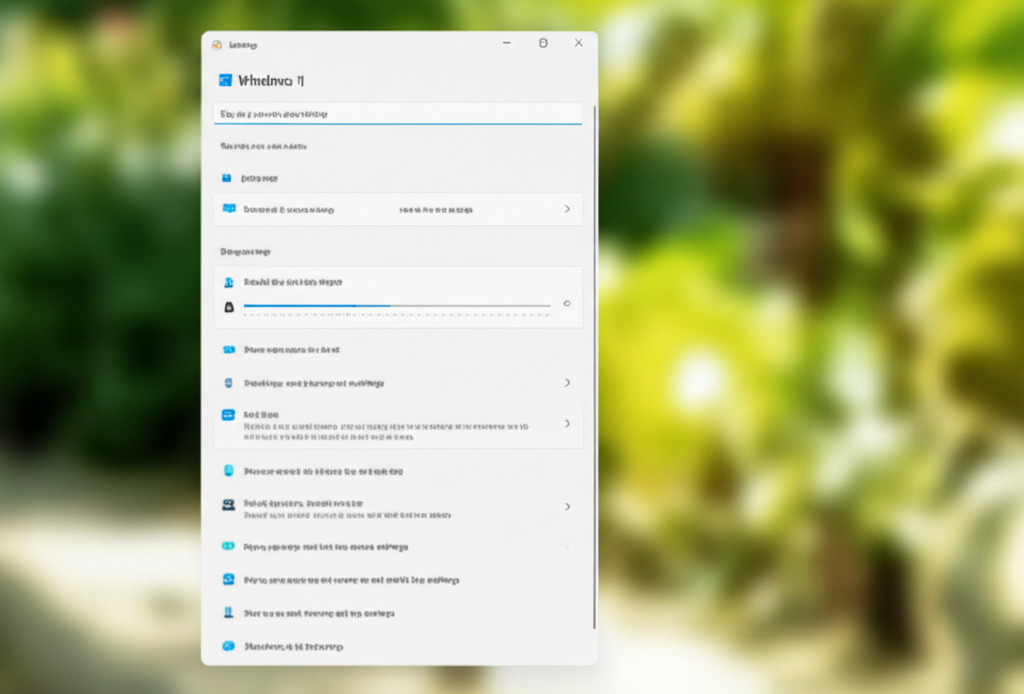Select the last list row at the window bottom
The height and width of the screenshot is (694, 1024).
(x=294, y=647)
